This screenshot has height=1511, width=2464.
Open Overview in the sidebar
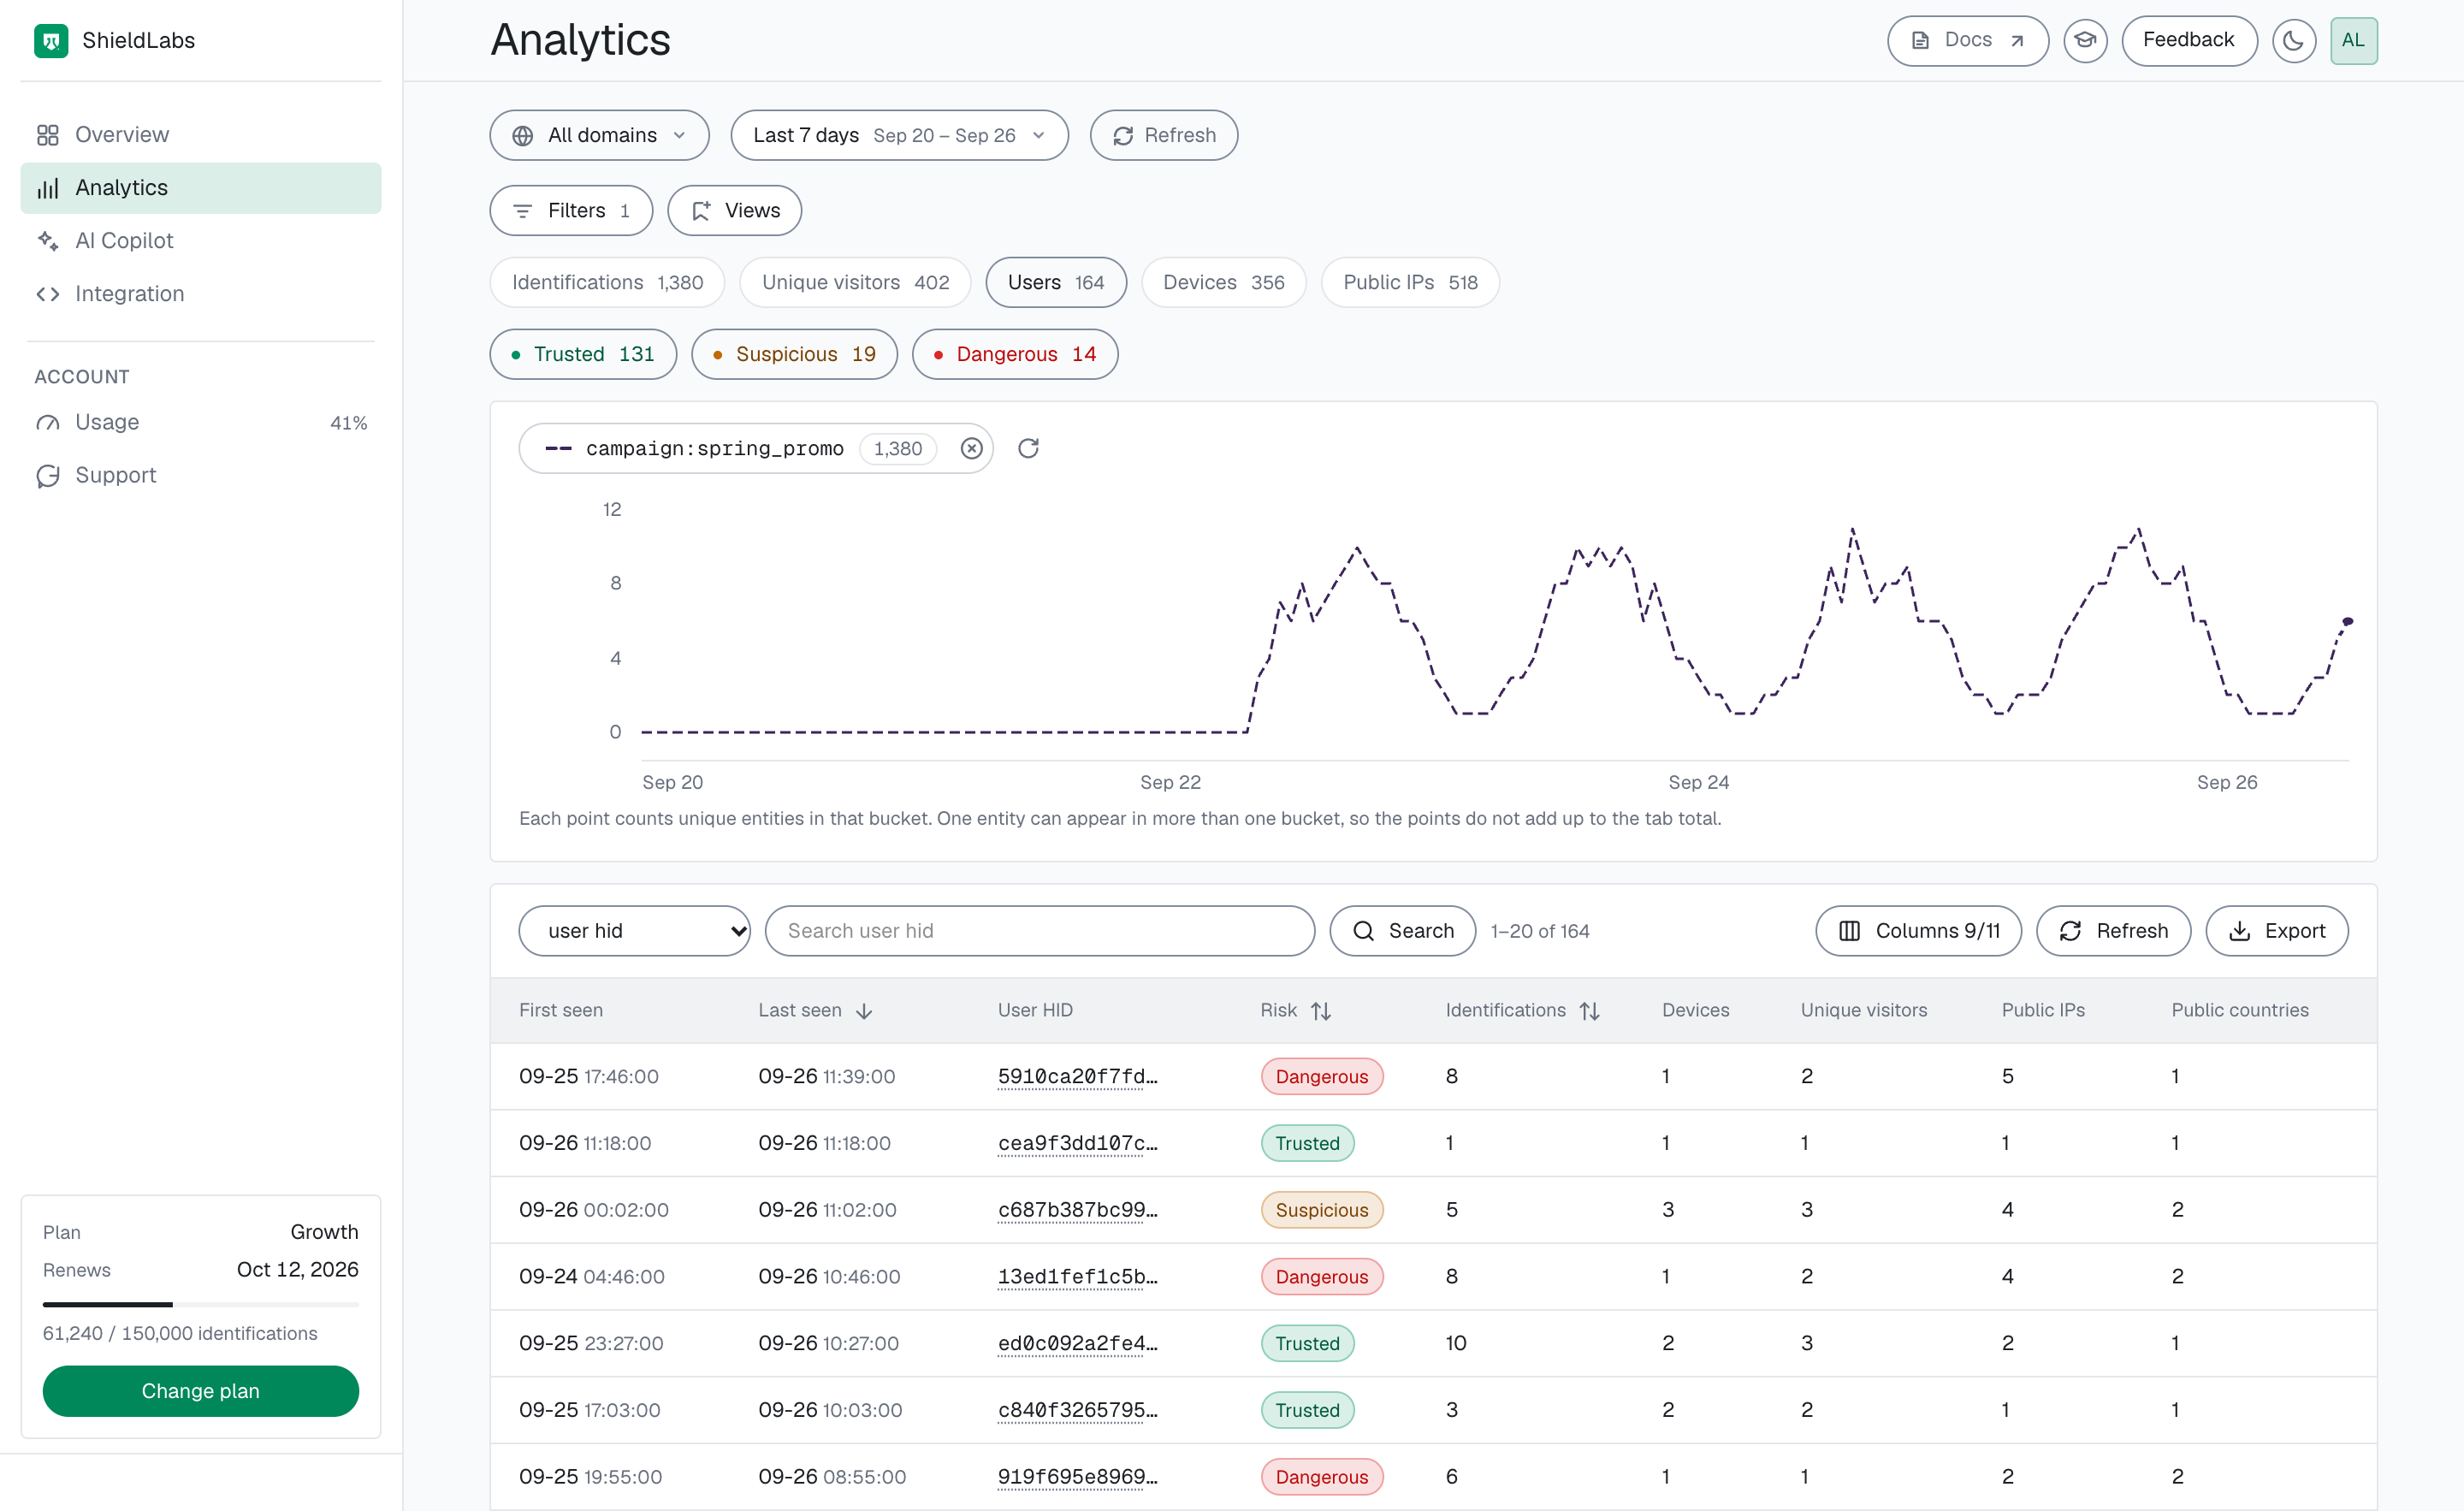tap(200, 135)
